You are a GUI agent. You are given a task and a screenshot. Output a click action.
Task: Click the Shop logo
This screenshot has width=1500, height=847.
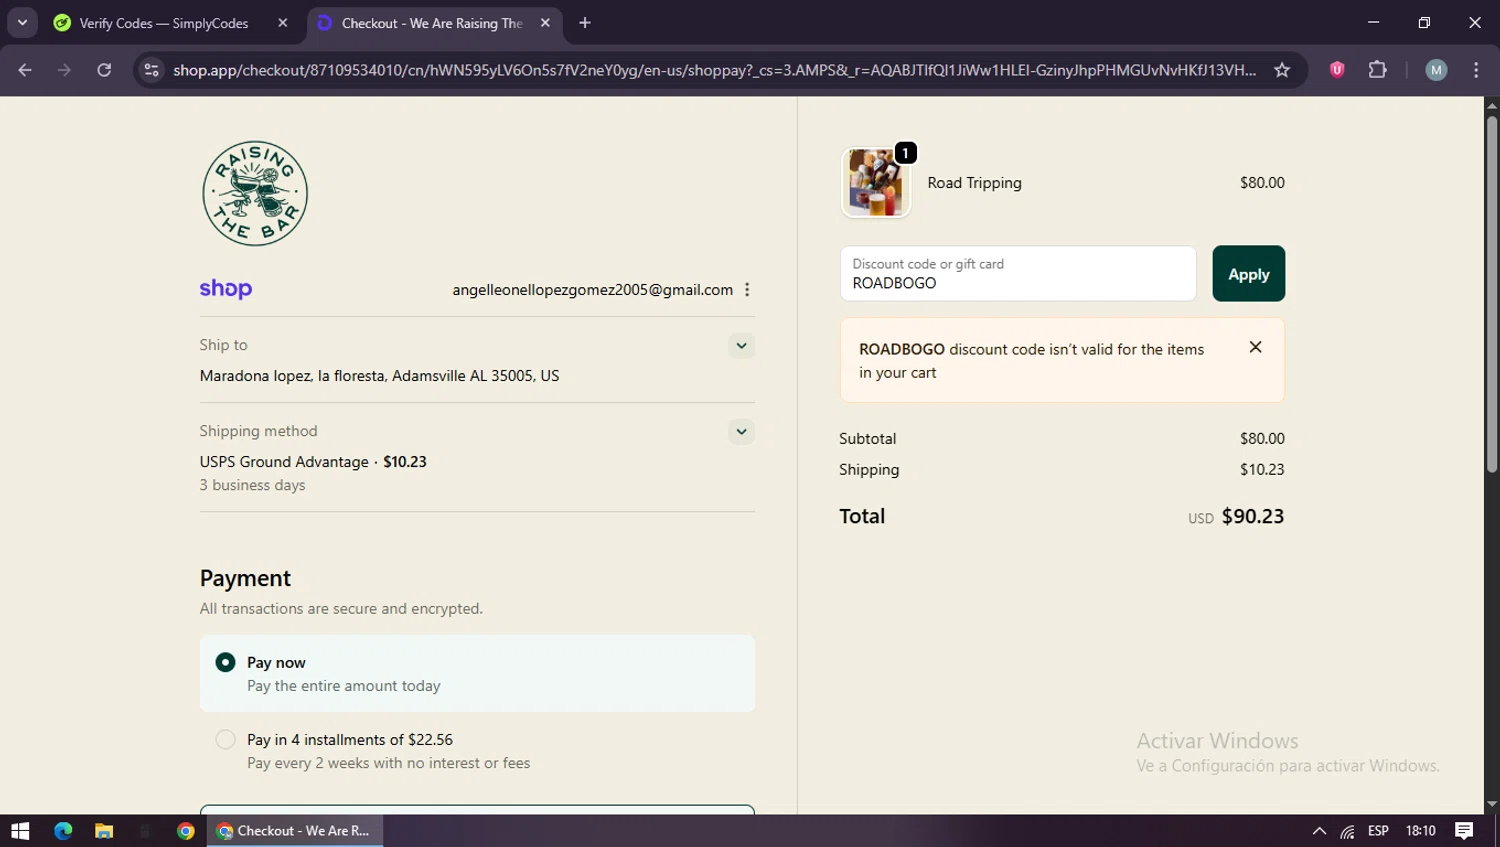point(226,289)
